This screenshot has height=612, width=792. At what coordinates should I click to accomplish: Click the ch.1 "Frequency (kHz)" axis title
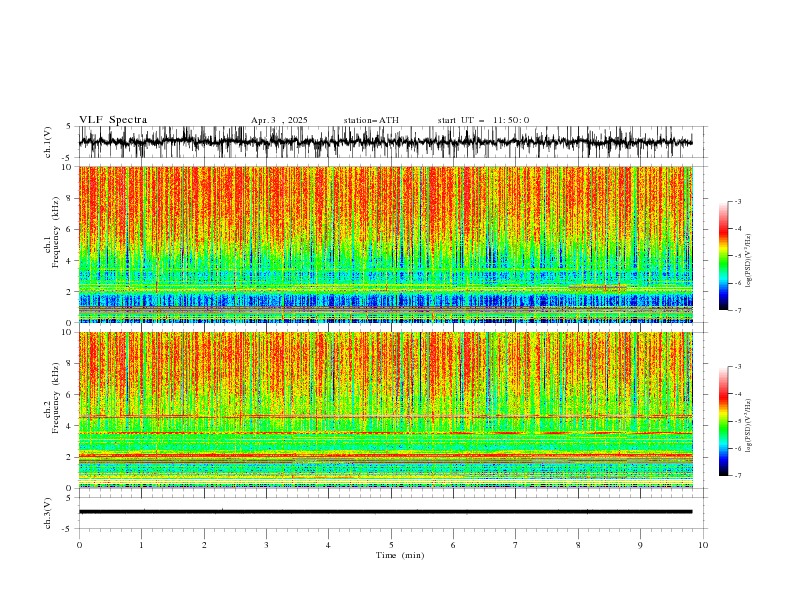coord(57,233)
